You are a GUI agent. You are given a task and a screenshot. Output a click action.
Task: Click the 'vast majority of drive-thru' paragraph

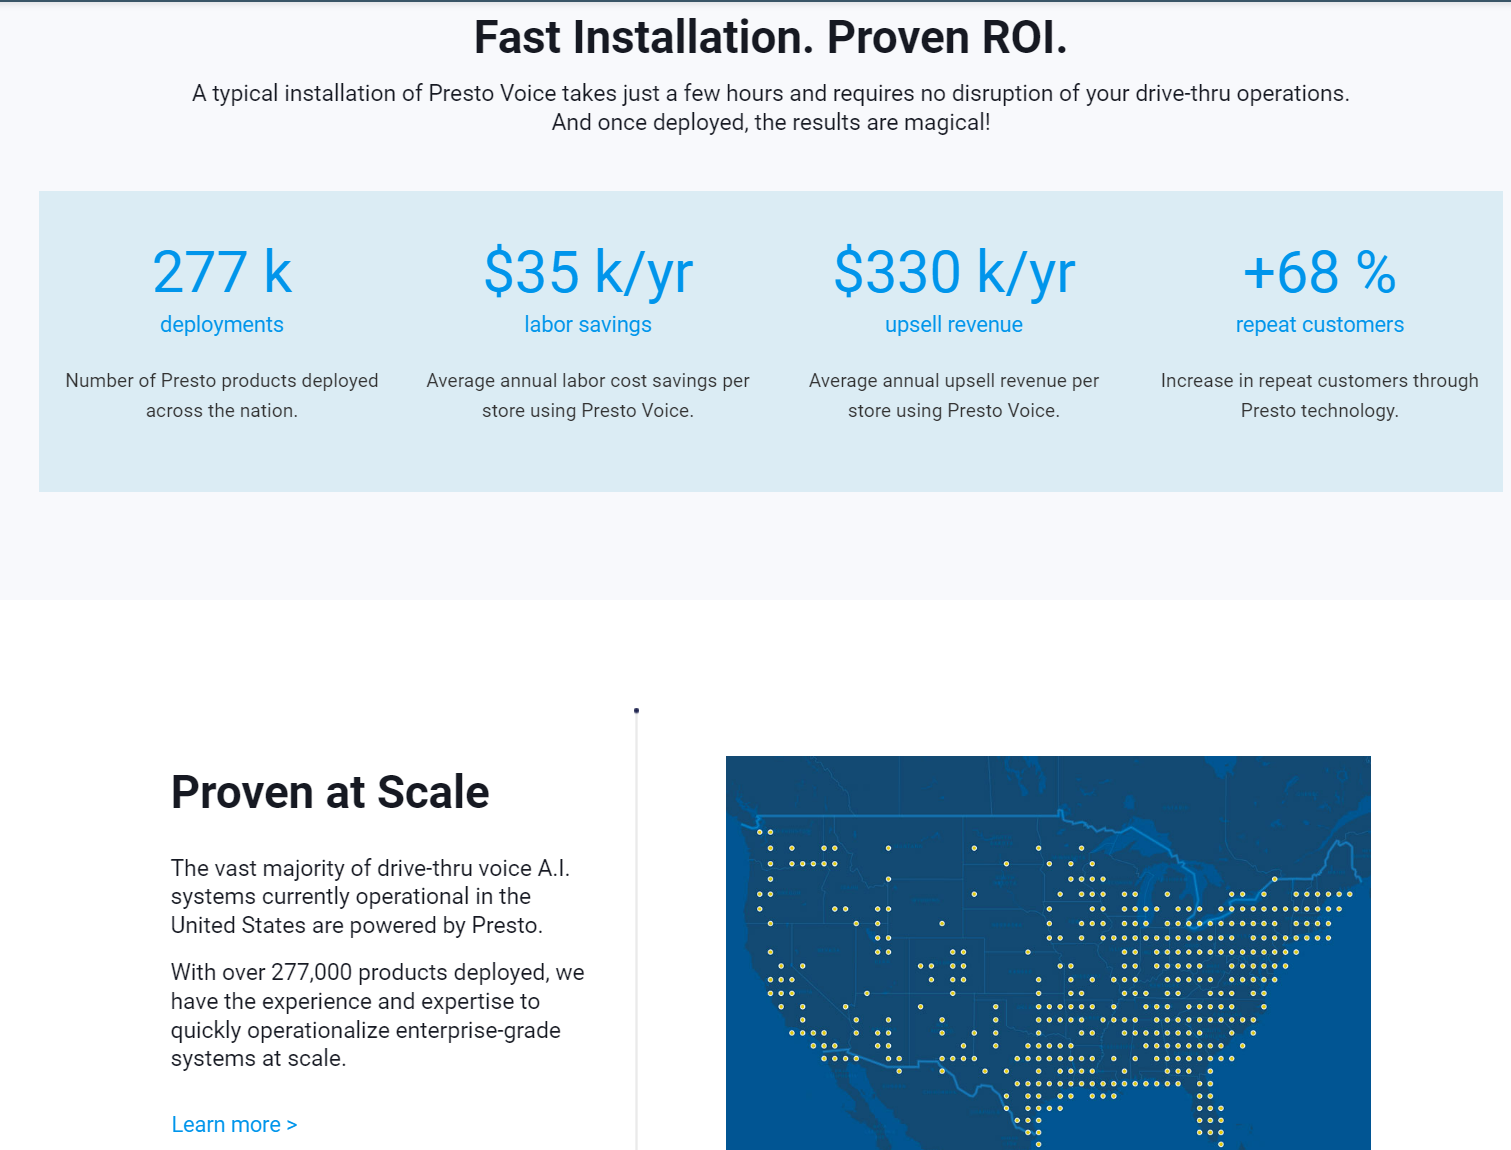click(x=370, y=897)
